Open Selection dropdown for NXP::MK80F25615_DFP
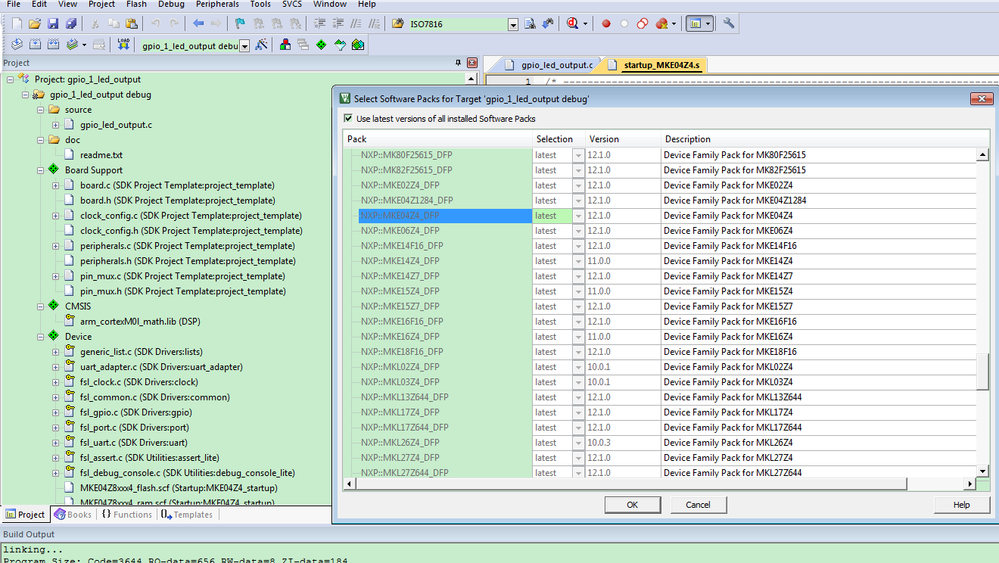This screenshot has width=999, height=563. pos(578,155)
